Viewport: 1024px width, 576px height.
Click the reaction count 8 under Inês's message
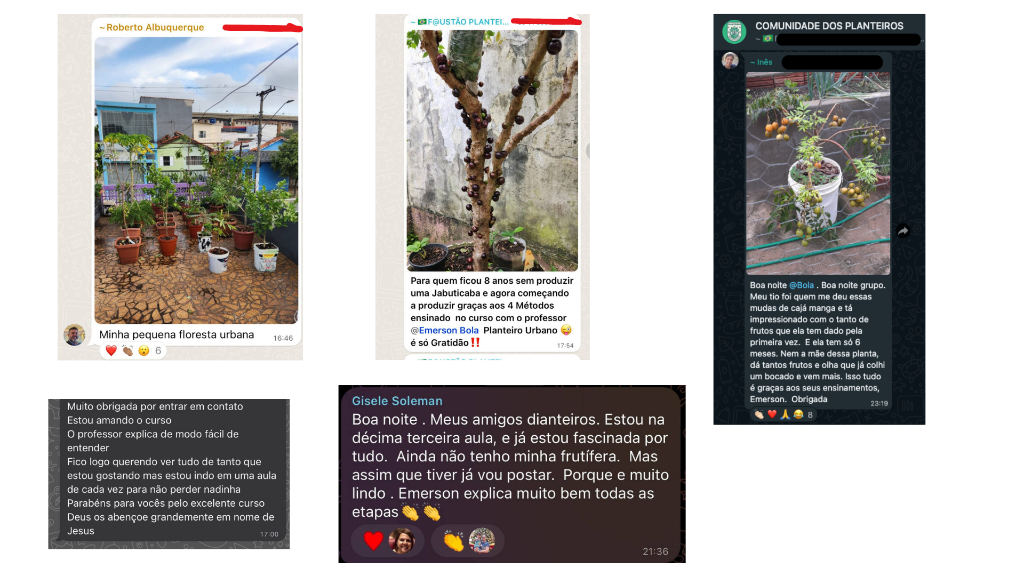click(x=810, y=415)
